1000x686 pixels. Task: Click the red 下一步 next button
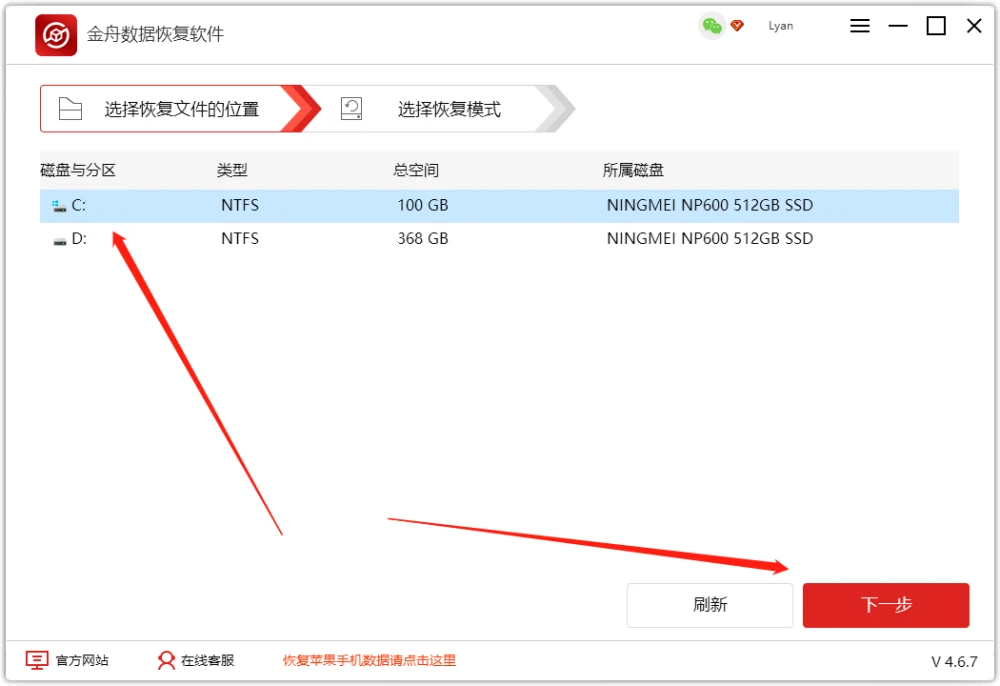point(886,605)
